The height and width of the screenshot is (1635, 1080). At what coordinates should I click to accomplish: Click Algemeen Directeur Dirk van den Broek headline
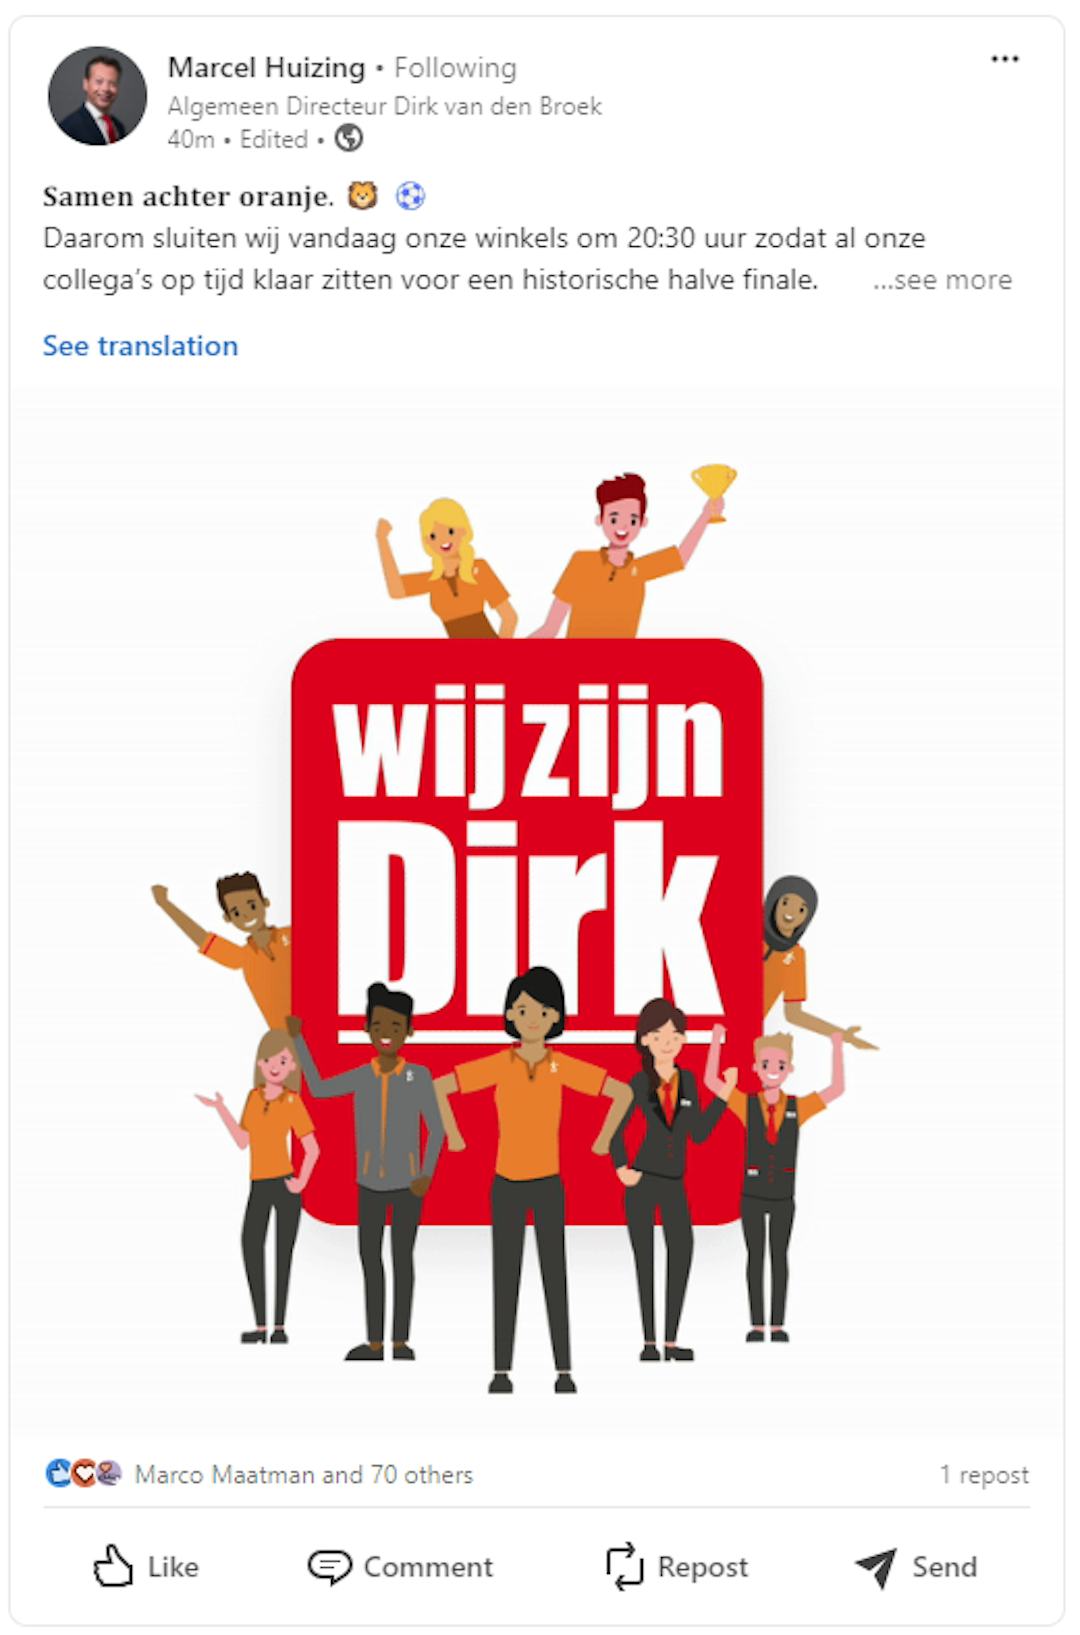[384, 106]
